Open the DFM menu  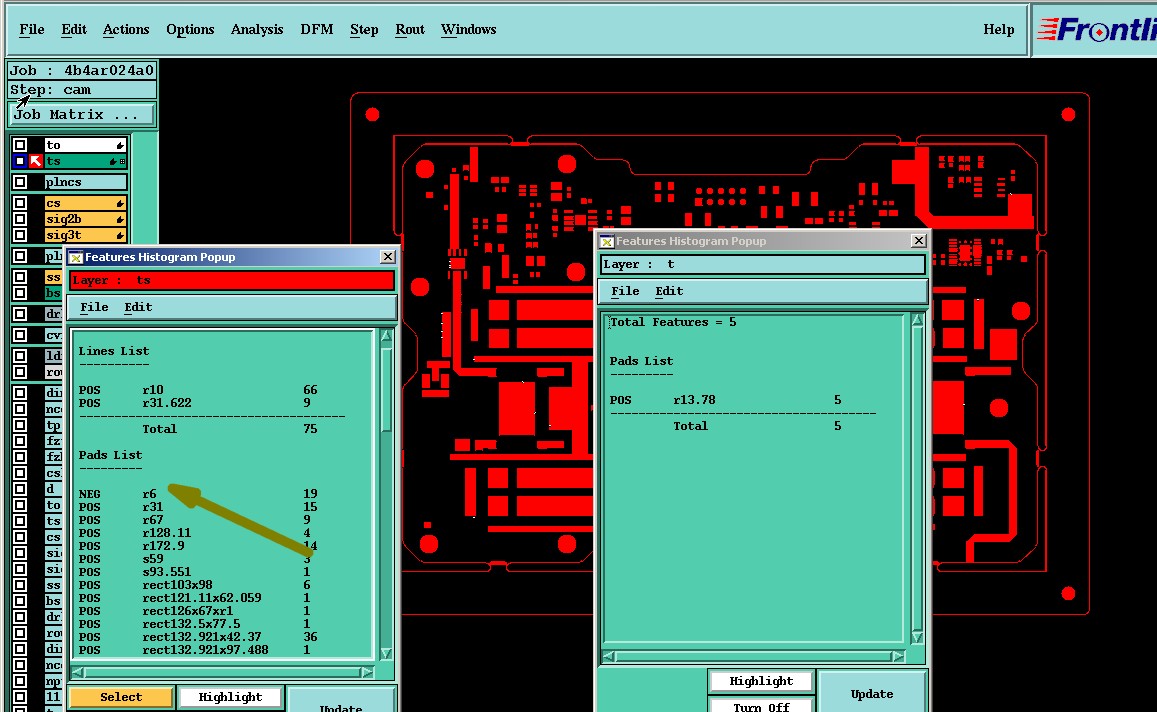317,30
